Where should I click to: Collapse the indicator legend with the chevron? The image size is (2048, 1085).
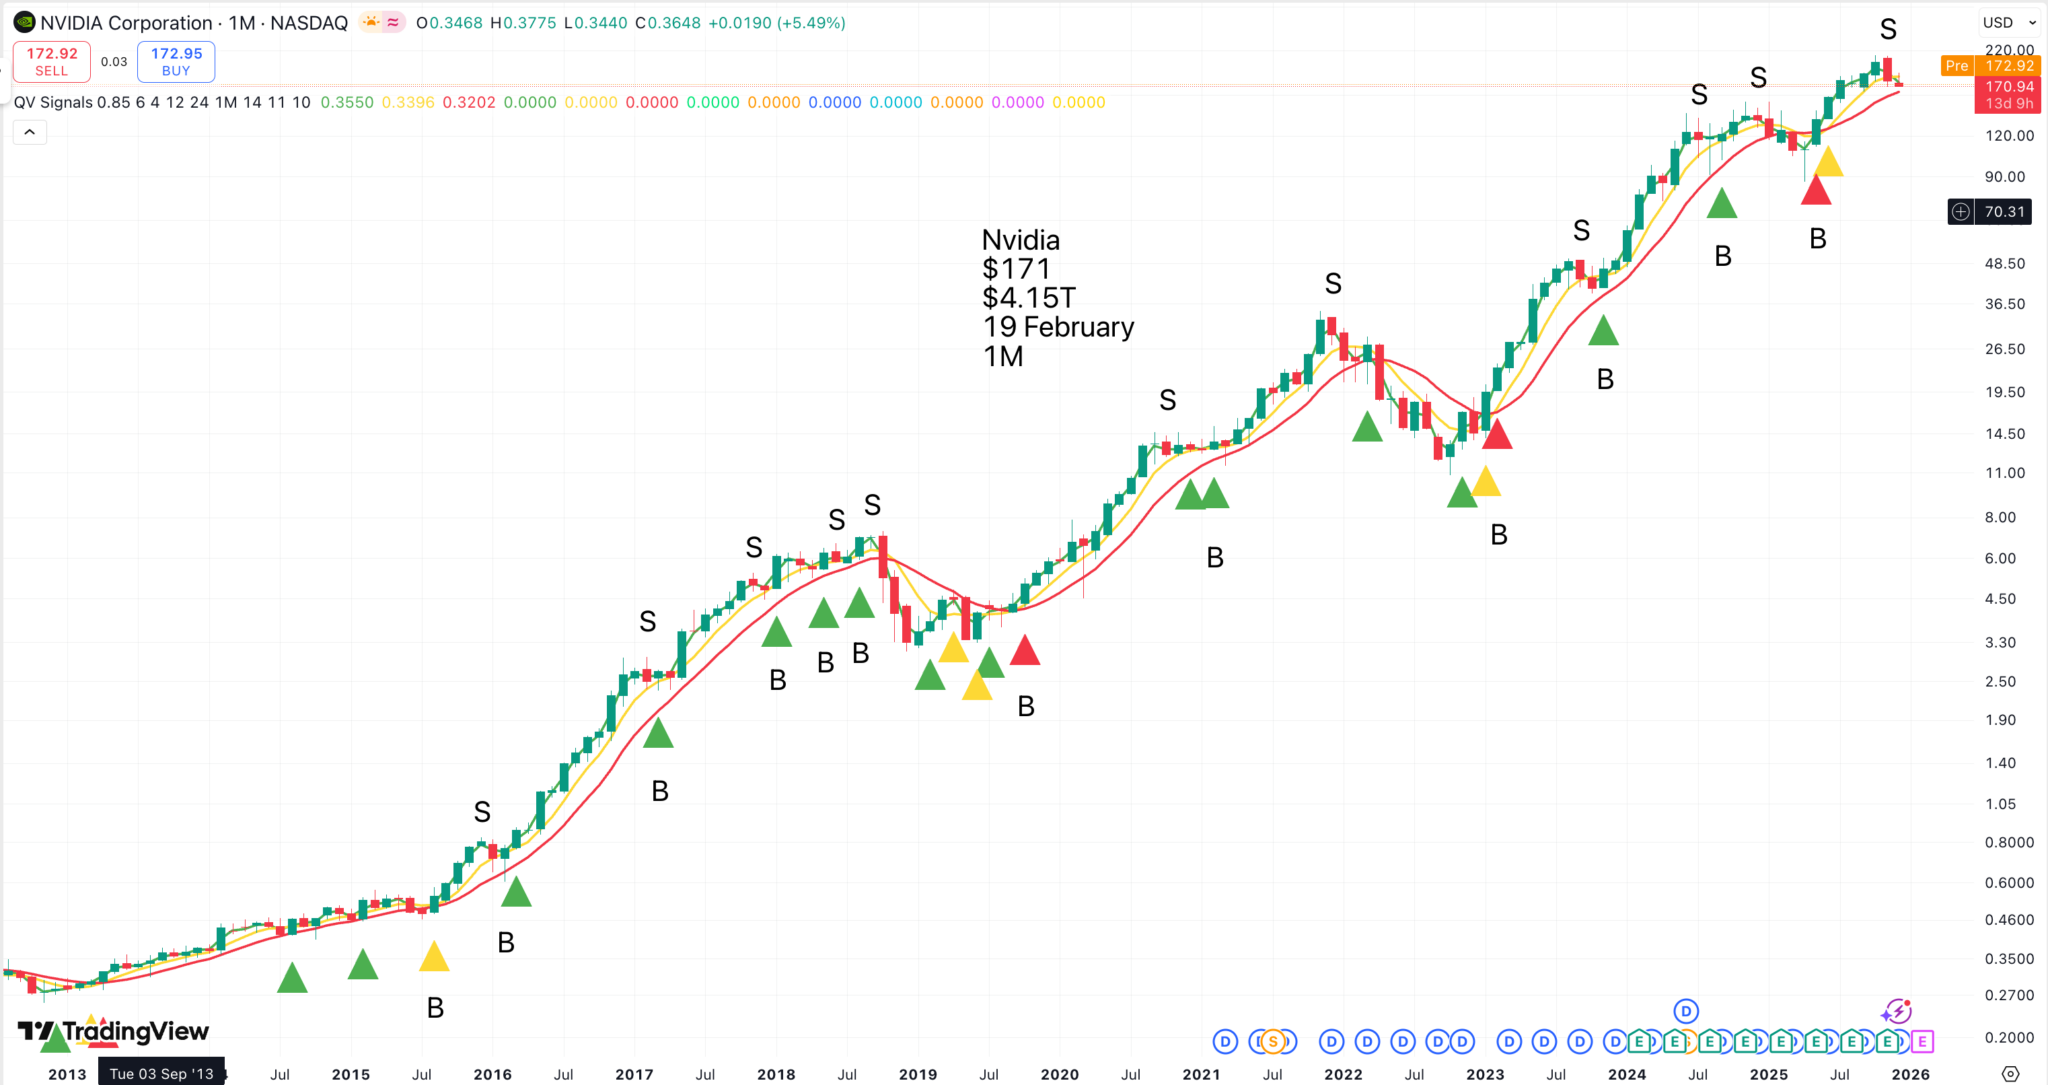tap(30, 132)
